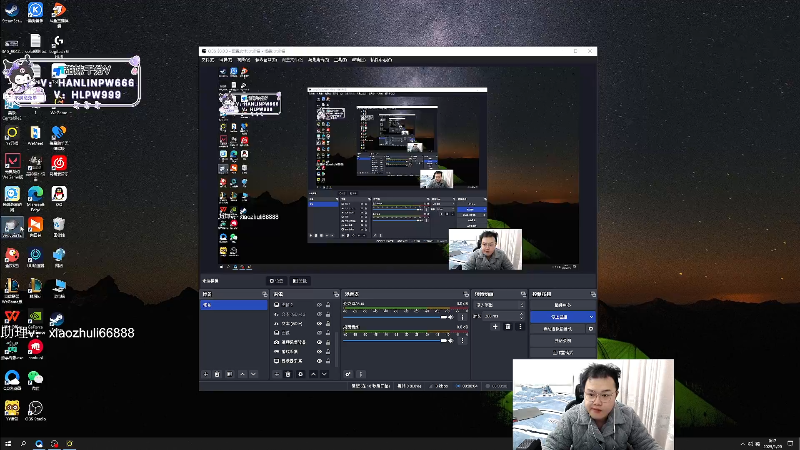This screenshot has height=450, width=800.
Task: Mute the first Audio Mixer channel speaker icon
Action: coord(451,317)
